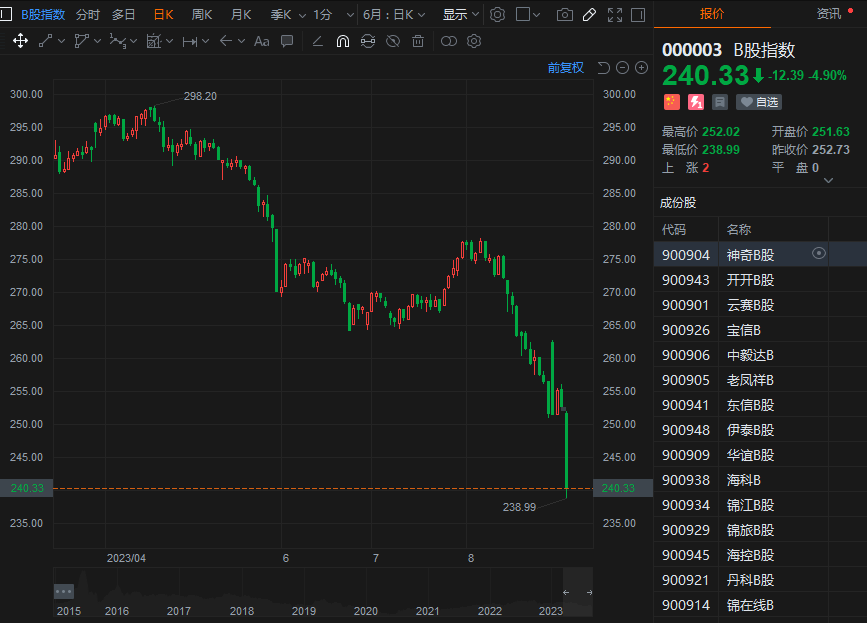Screen dimensions: 867x623
Task: Click the fullscreen expand icon
Action: pyautogui.click(x=614, y=15)
